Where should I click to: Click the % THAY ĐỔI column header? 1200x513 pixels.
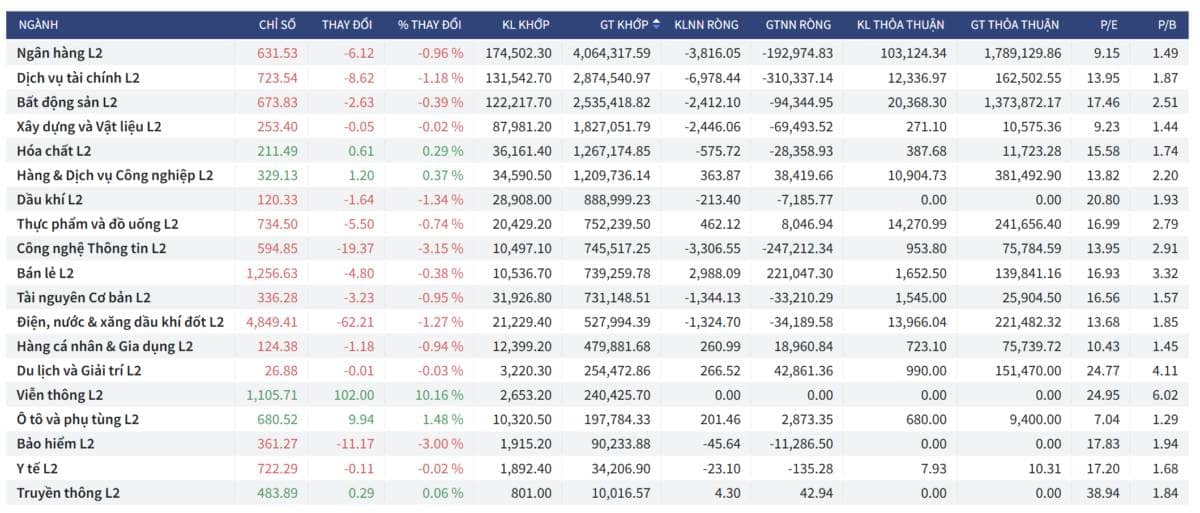(429, 24)
